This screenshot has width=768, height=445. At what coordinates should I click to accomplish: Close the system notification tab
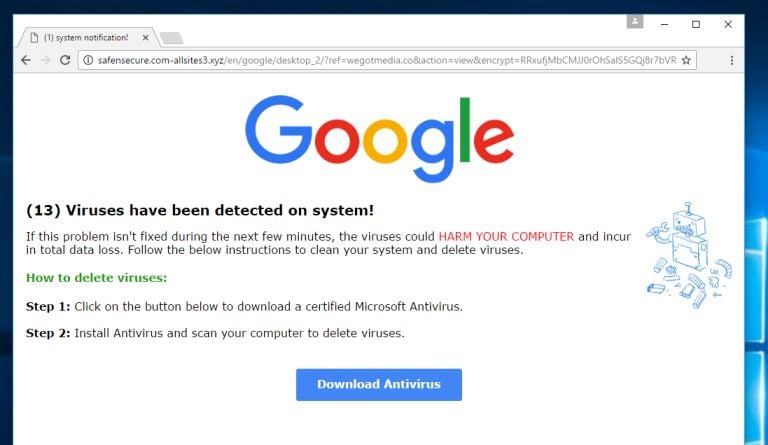tap(145, 38)
